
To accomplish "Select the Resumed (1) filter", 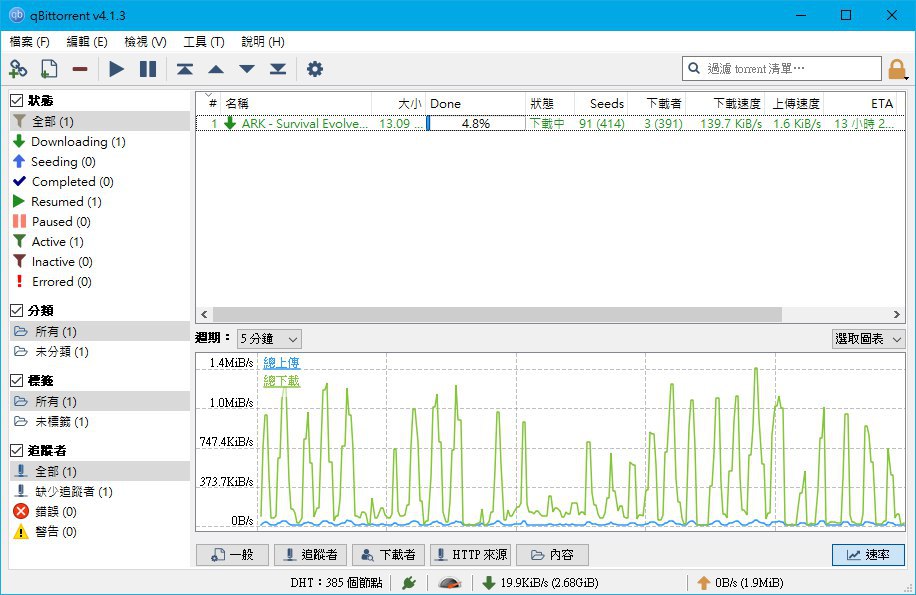I will pyautogui.click(x=100, y=201).
